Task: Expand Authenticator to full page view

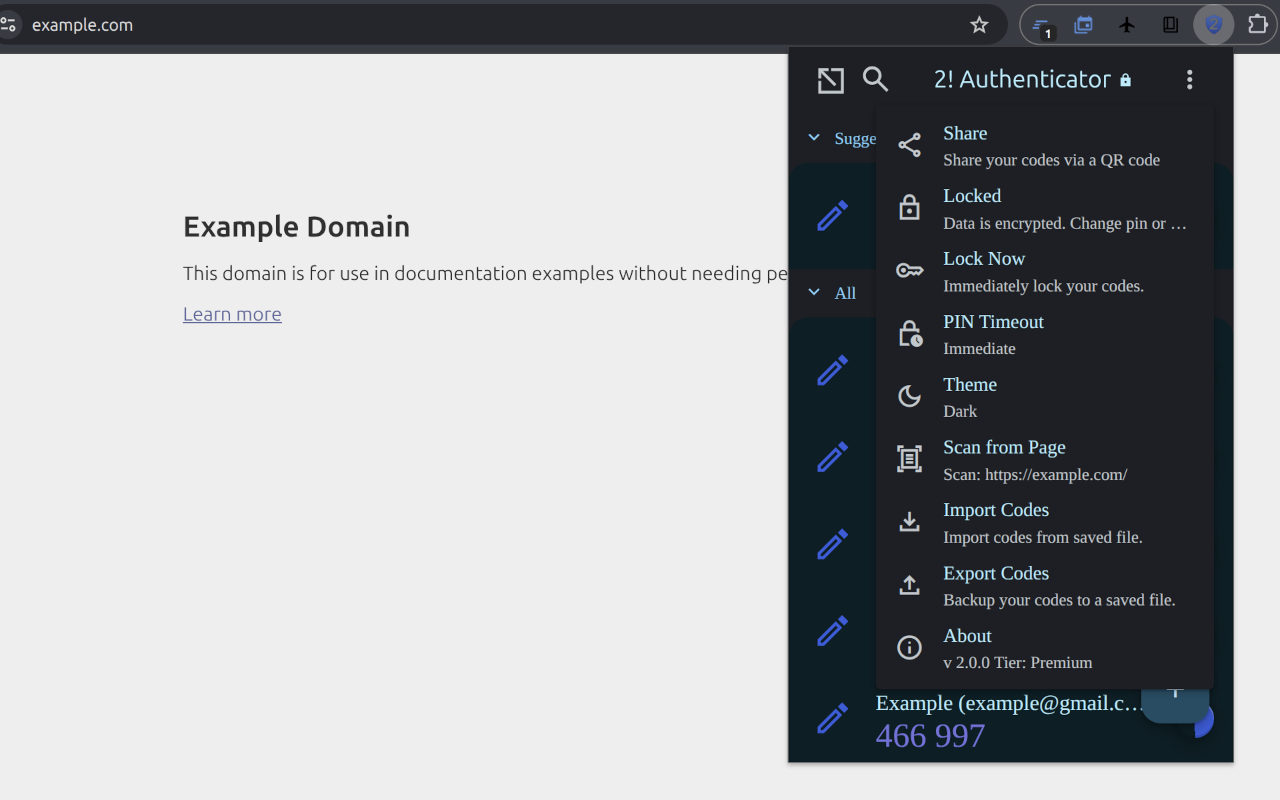Action: click(x=830, y=79)
